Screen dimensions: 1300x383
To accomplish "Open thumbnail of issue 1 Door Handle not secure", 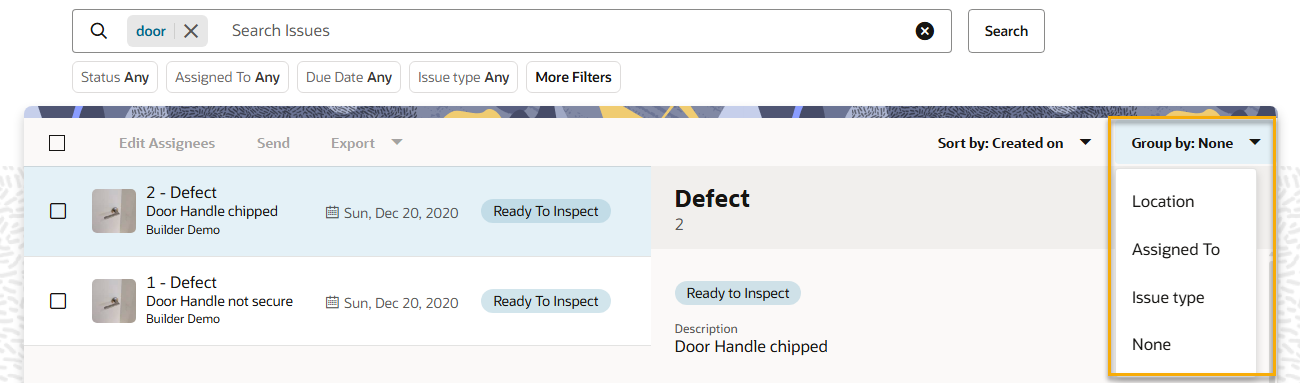I will point(114,301).
